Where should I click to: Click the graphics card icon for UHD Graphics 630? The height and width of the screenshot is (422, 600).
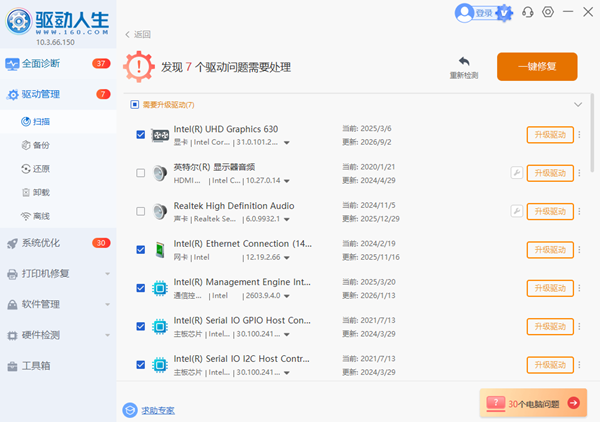tap(160, 135)
